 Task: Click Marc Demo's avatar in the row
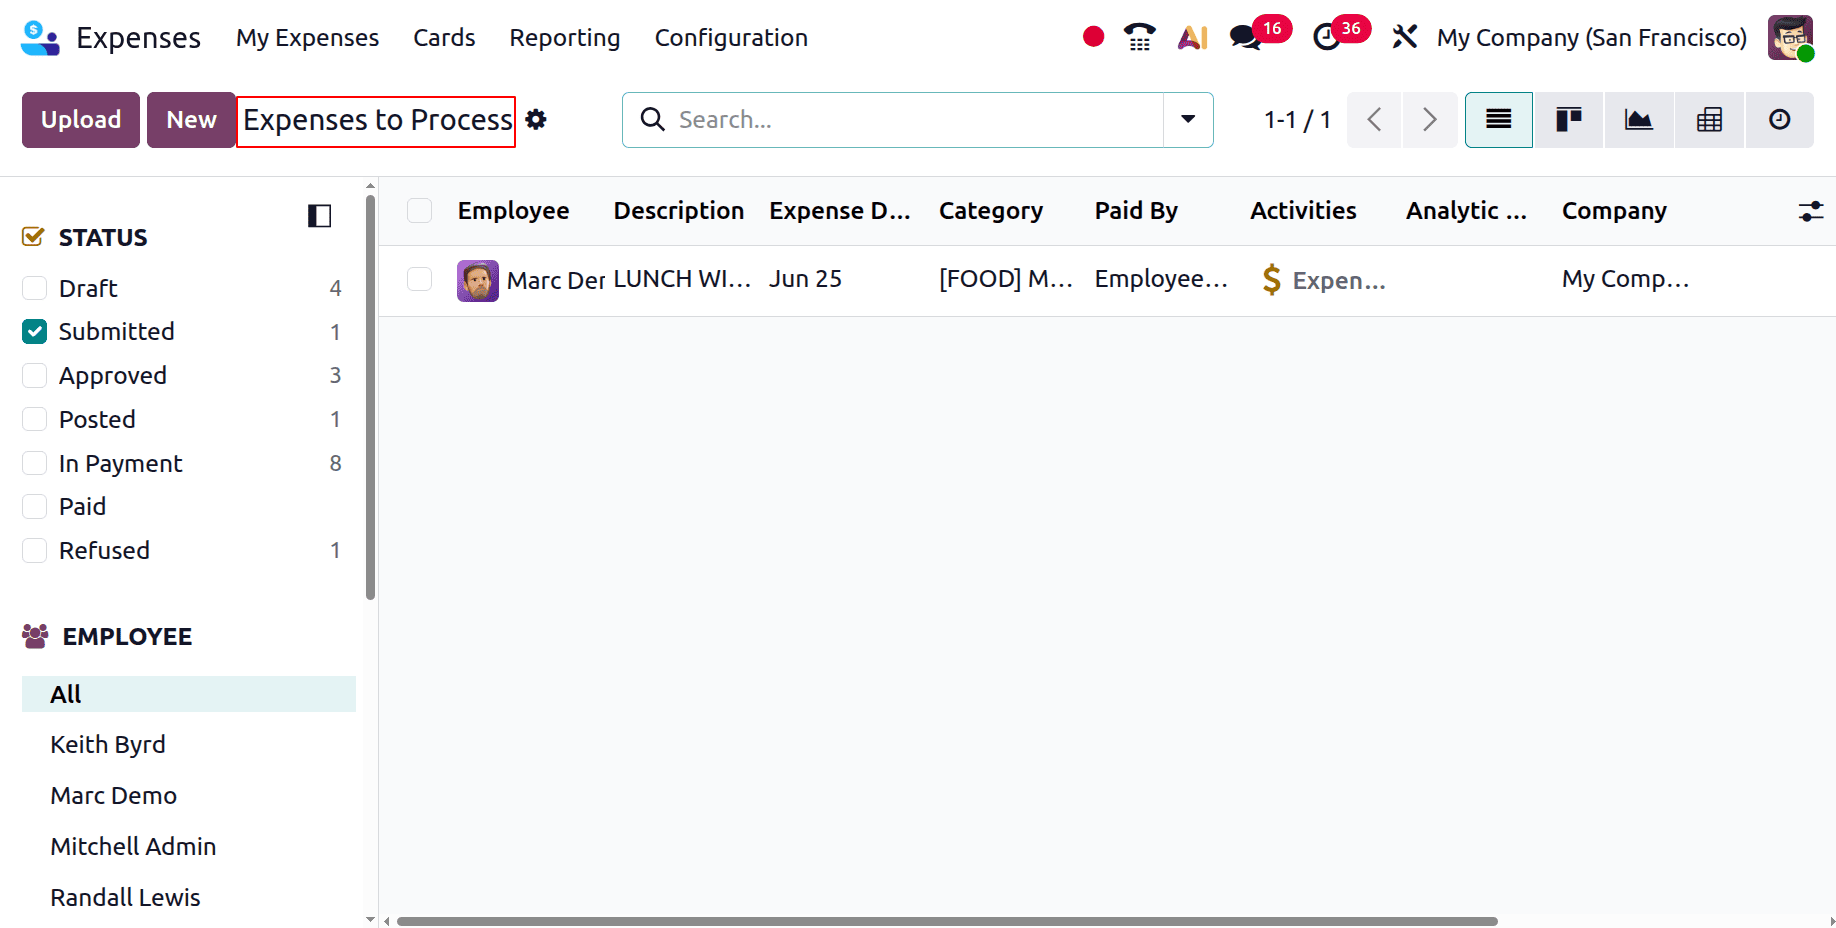[x=478, y=281]
